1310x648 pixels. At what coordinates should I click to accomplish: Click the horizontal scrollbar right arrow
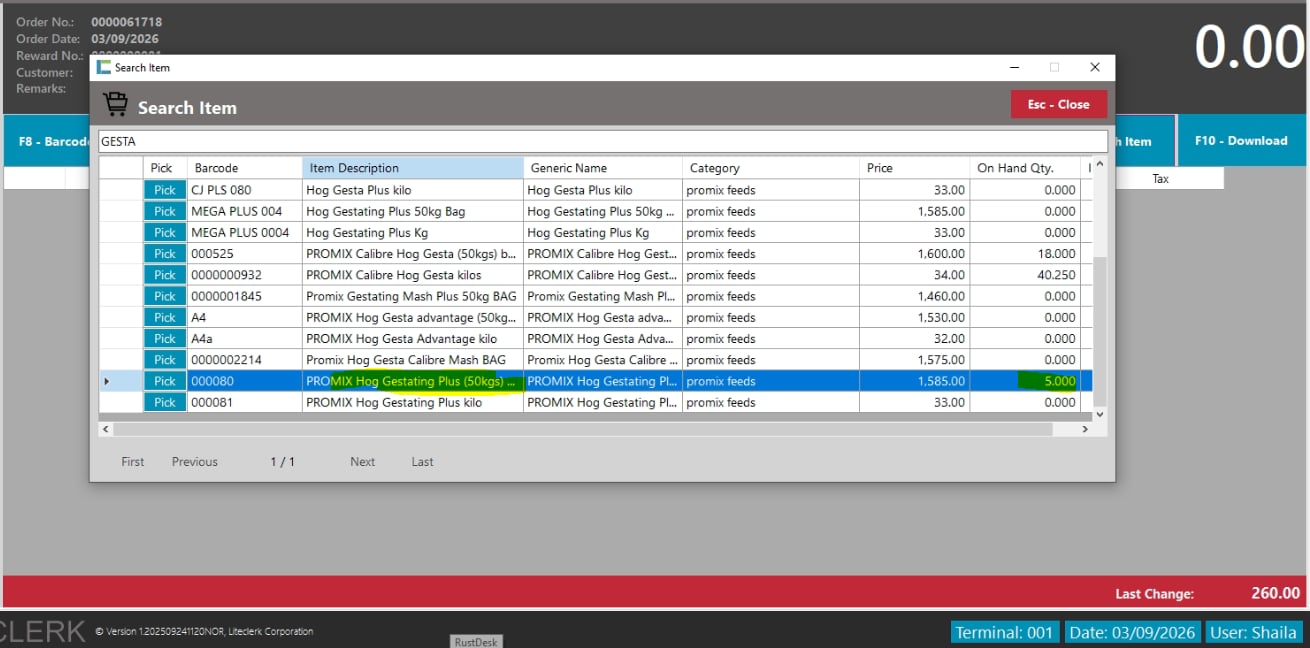click(1085, 429)
